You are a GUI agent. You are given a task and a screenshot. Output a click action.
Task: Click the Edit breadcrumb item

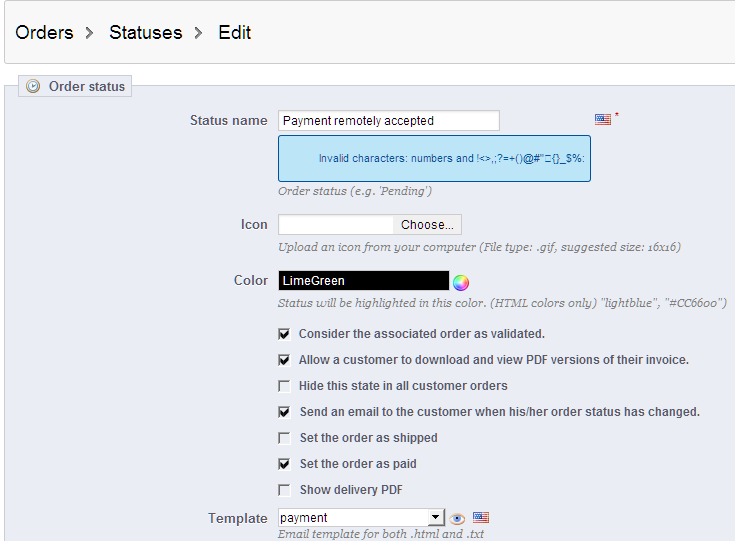pyautogui.click(x=235, y=33)
